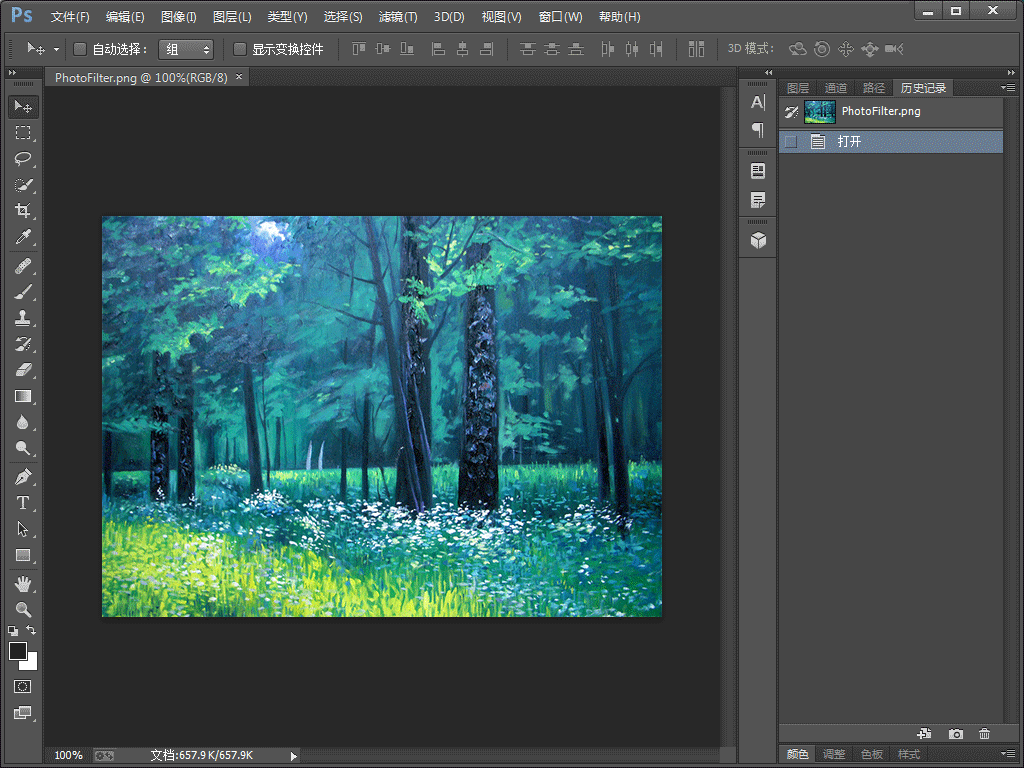Select the 打开 history state
This screenshot has width=1024, height=768.
(891, 142)
